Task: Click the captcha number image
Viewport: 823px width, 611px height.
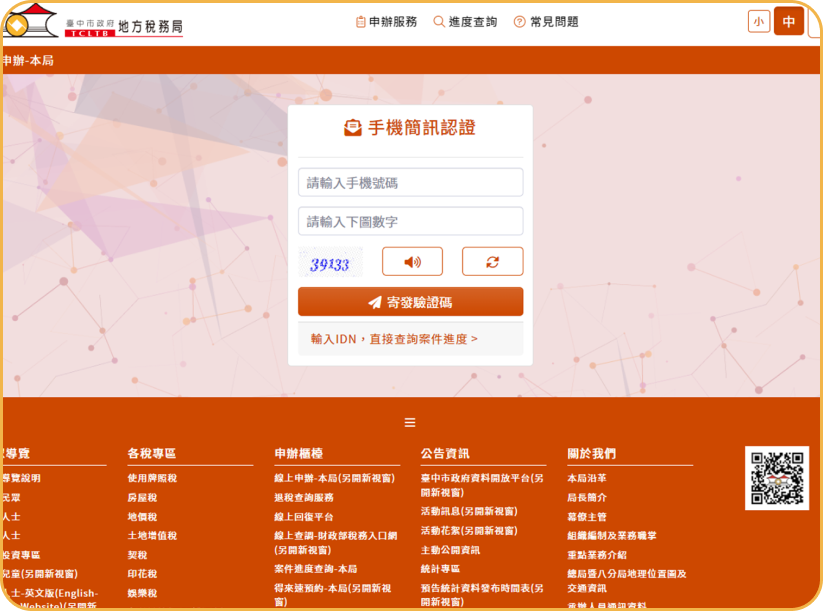Action: click(330, 264)
